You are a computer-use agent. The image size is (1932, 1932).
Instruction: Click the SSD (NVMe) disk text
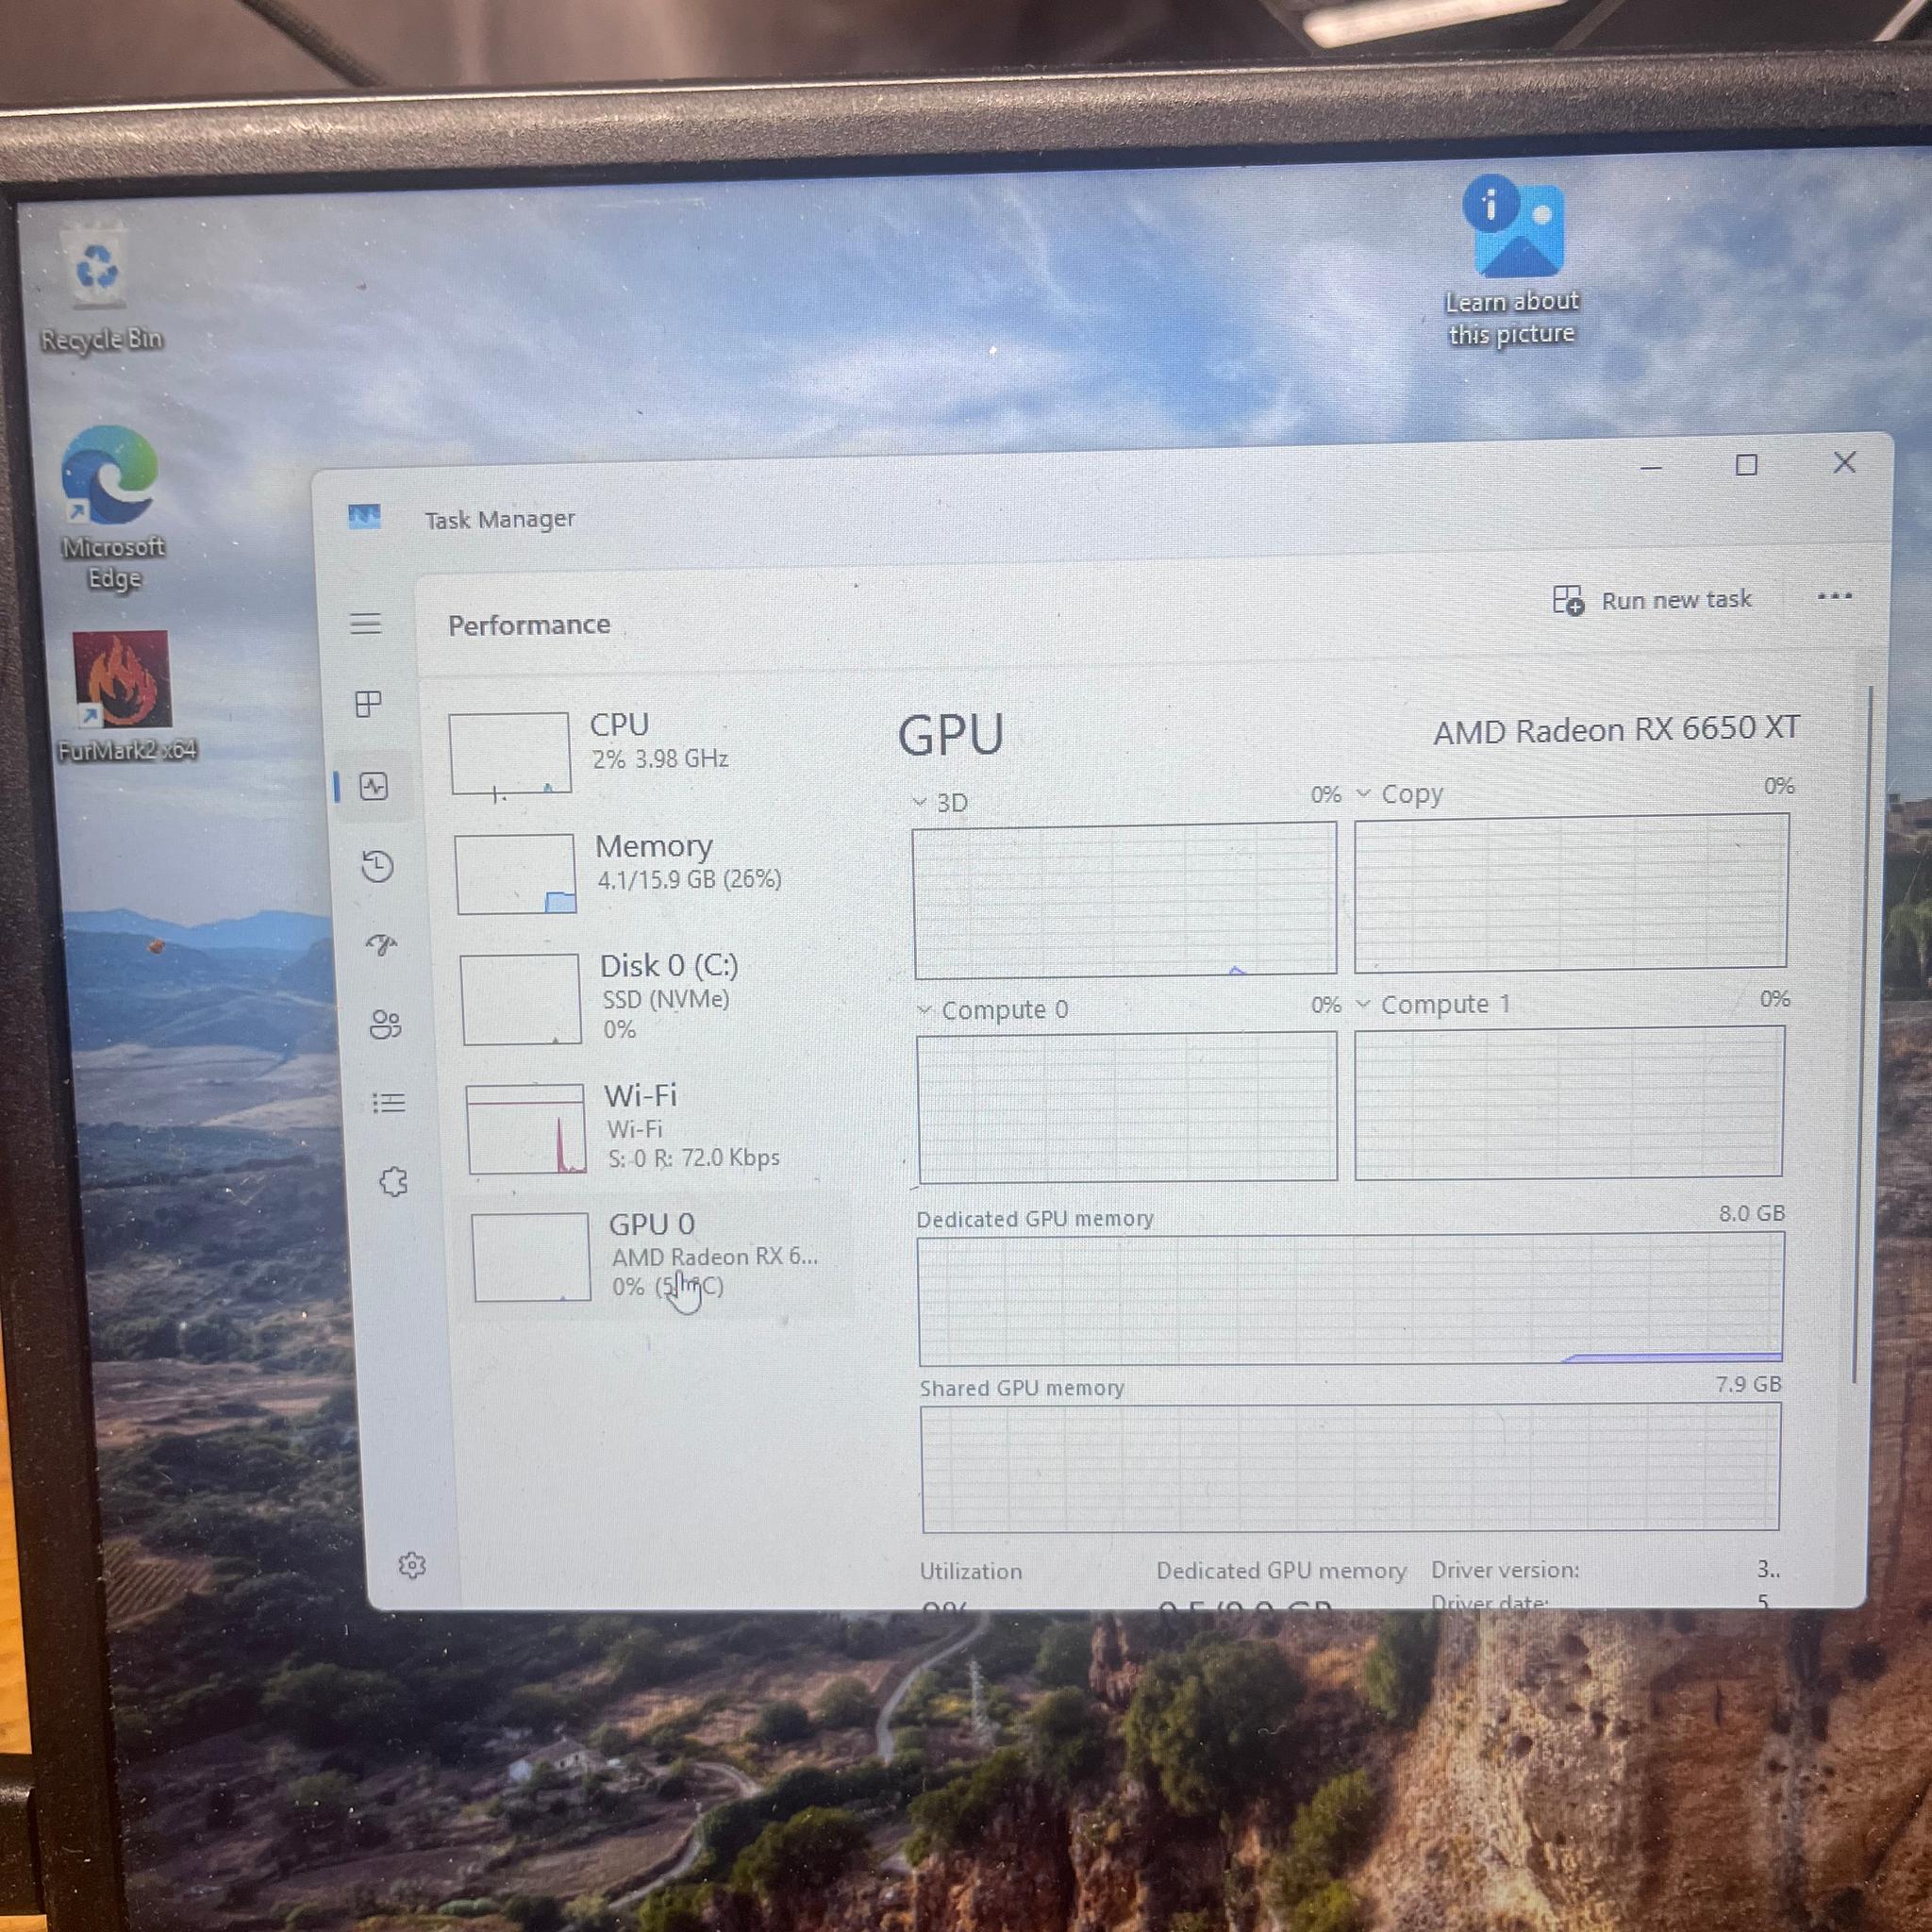[x=666, y=999]
